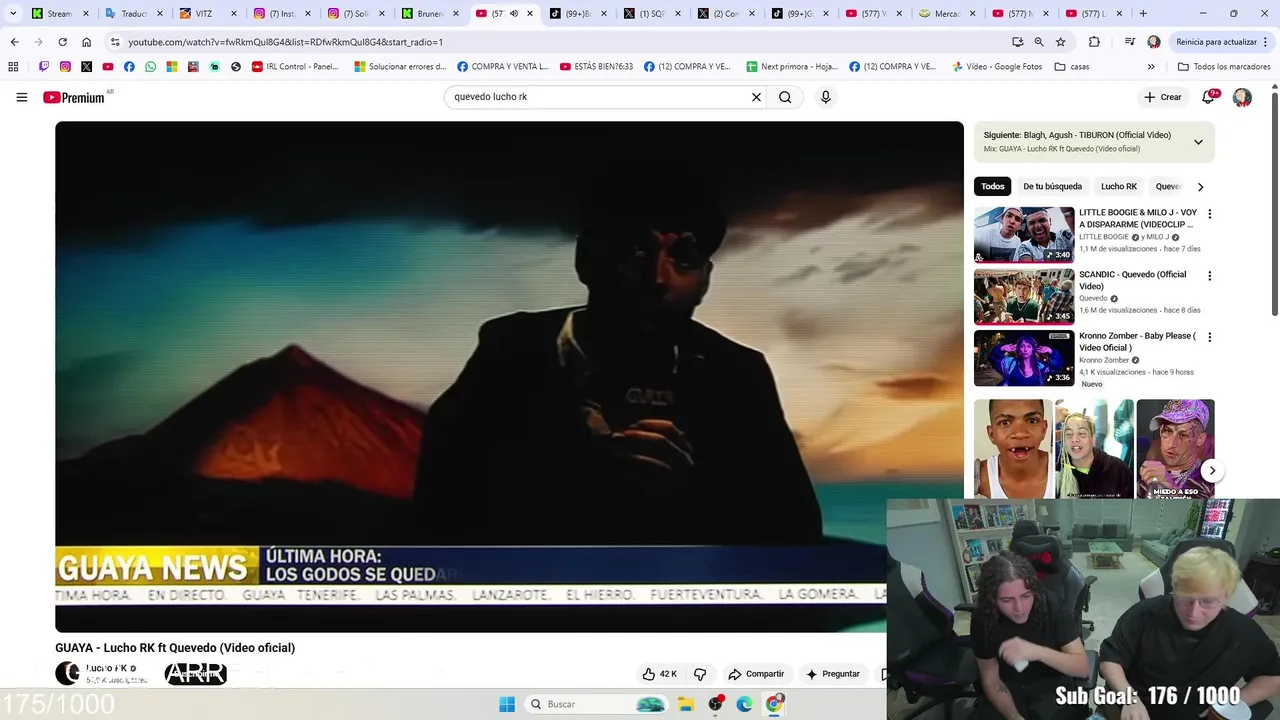Viewport: 1280px width, 720px height.
Task: Open Chrome extensions puzzle icon
Action: [x=1094, y=42]
